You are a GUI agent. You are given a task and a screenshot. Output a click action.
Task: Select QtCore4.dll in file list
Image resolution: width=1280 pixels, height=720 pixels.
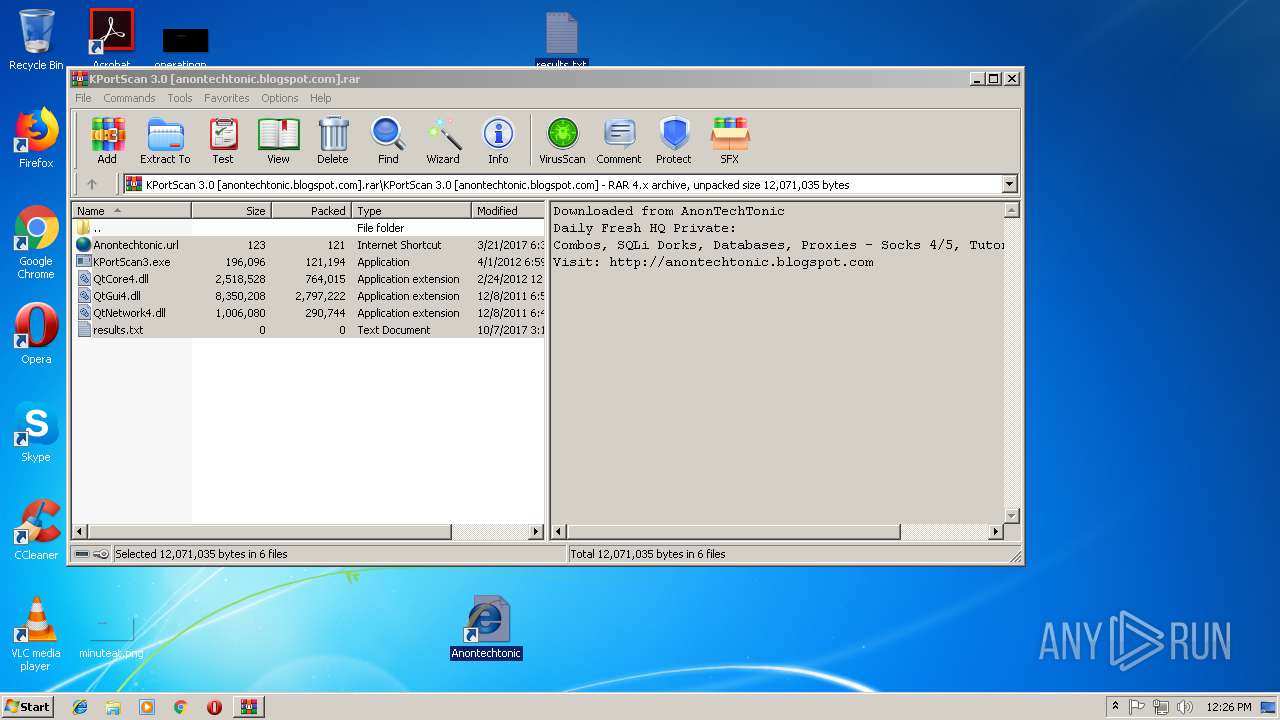pos(309,279)
